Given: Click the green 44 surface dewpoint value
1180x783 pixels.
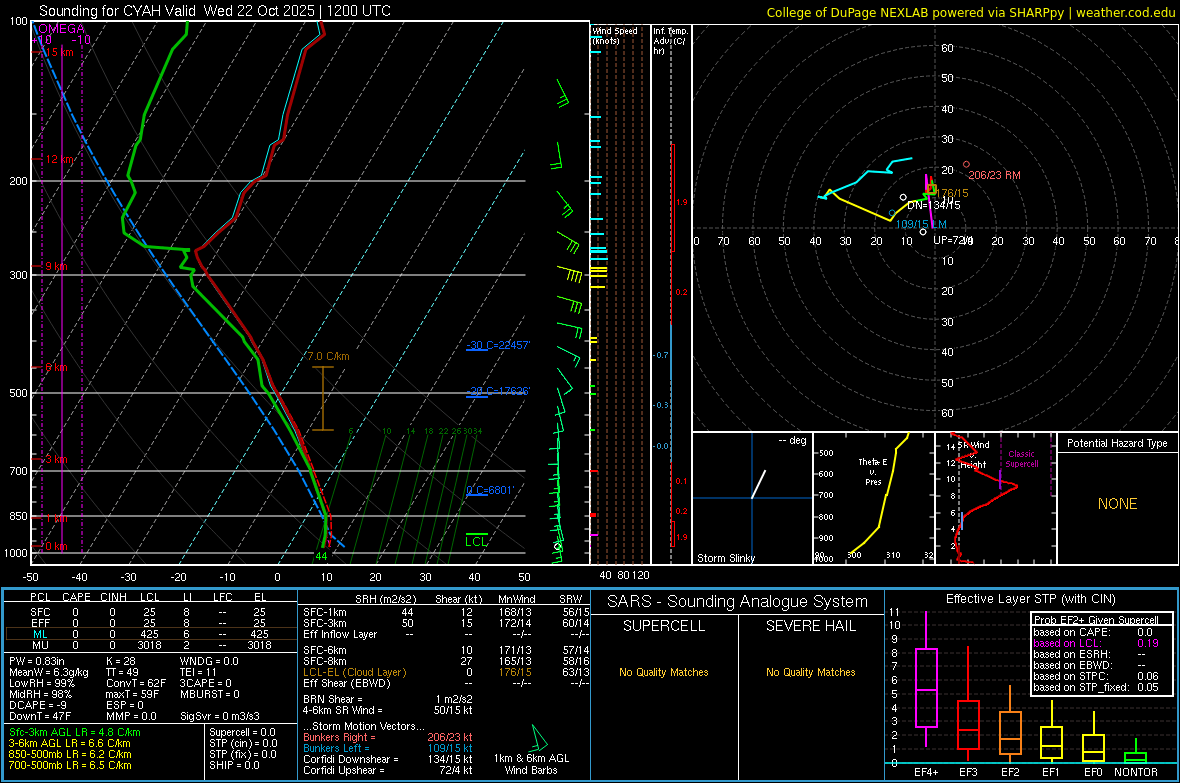Looking at the screenshot, I should pos(321,556).
